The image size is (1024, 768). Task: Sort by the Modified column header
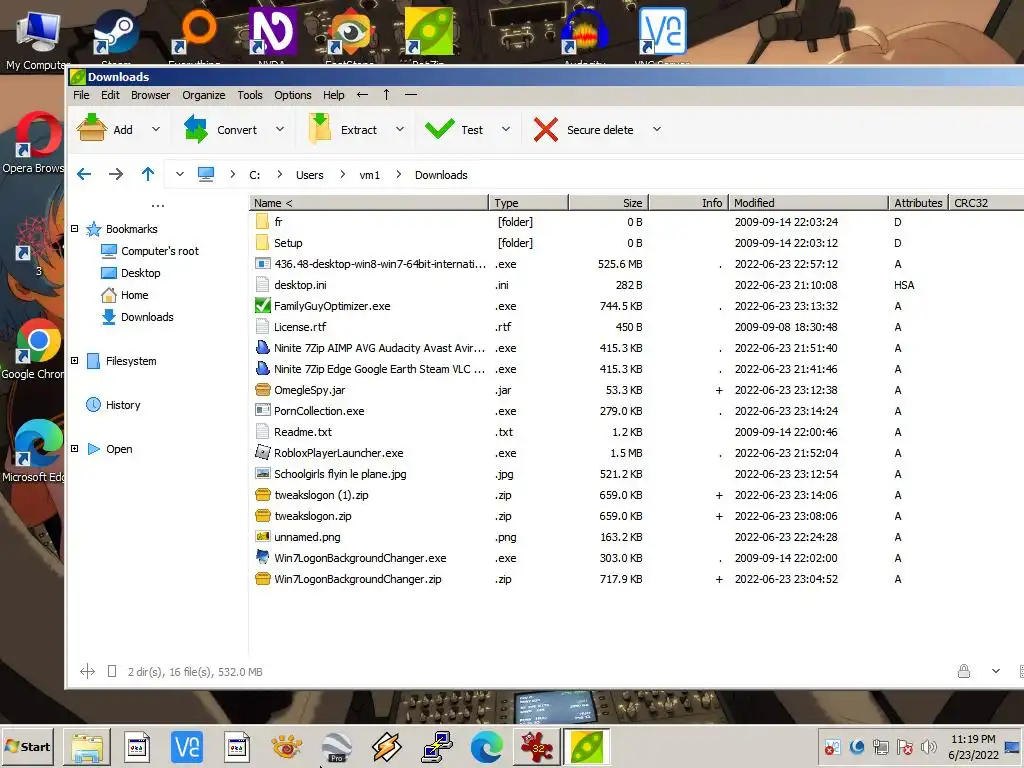pos(808,202)
